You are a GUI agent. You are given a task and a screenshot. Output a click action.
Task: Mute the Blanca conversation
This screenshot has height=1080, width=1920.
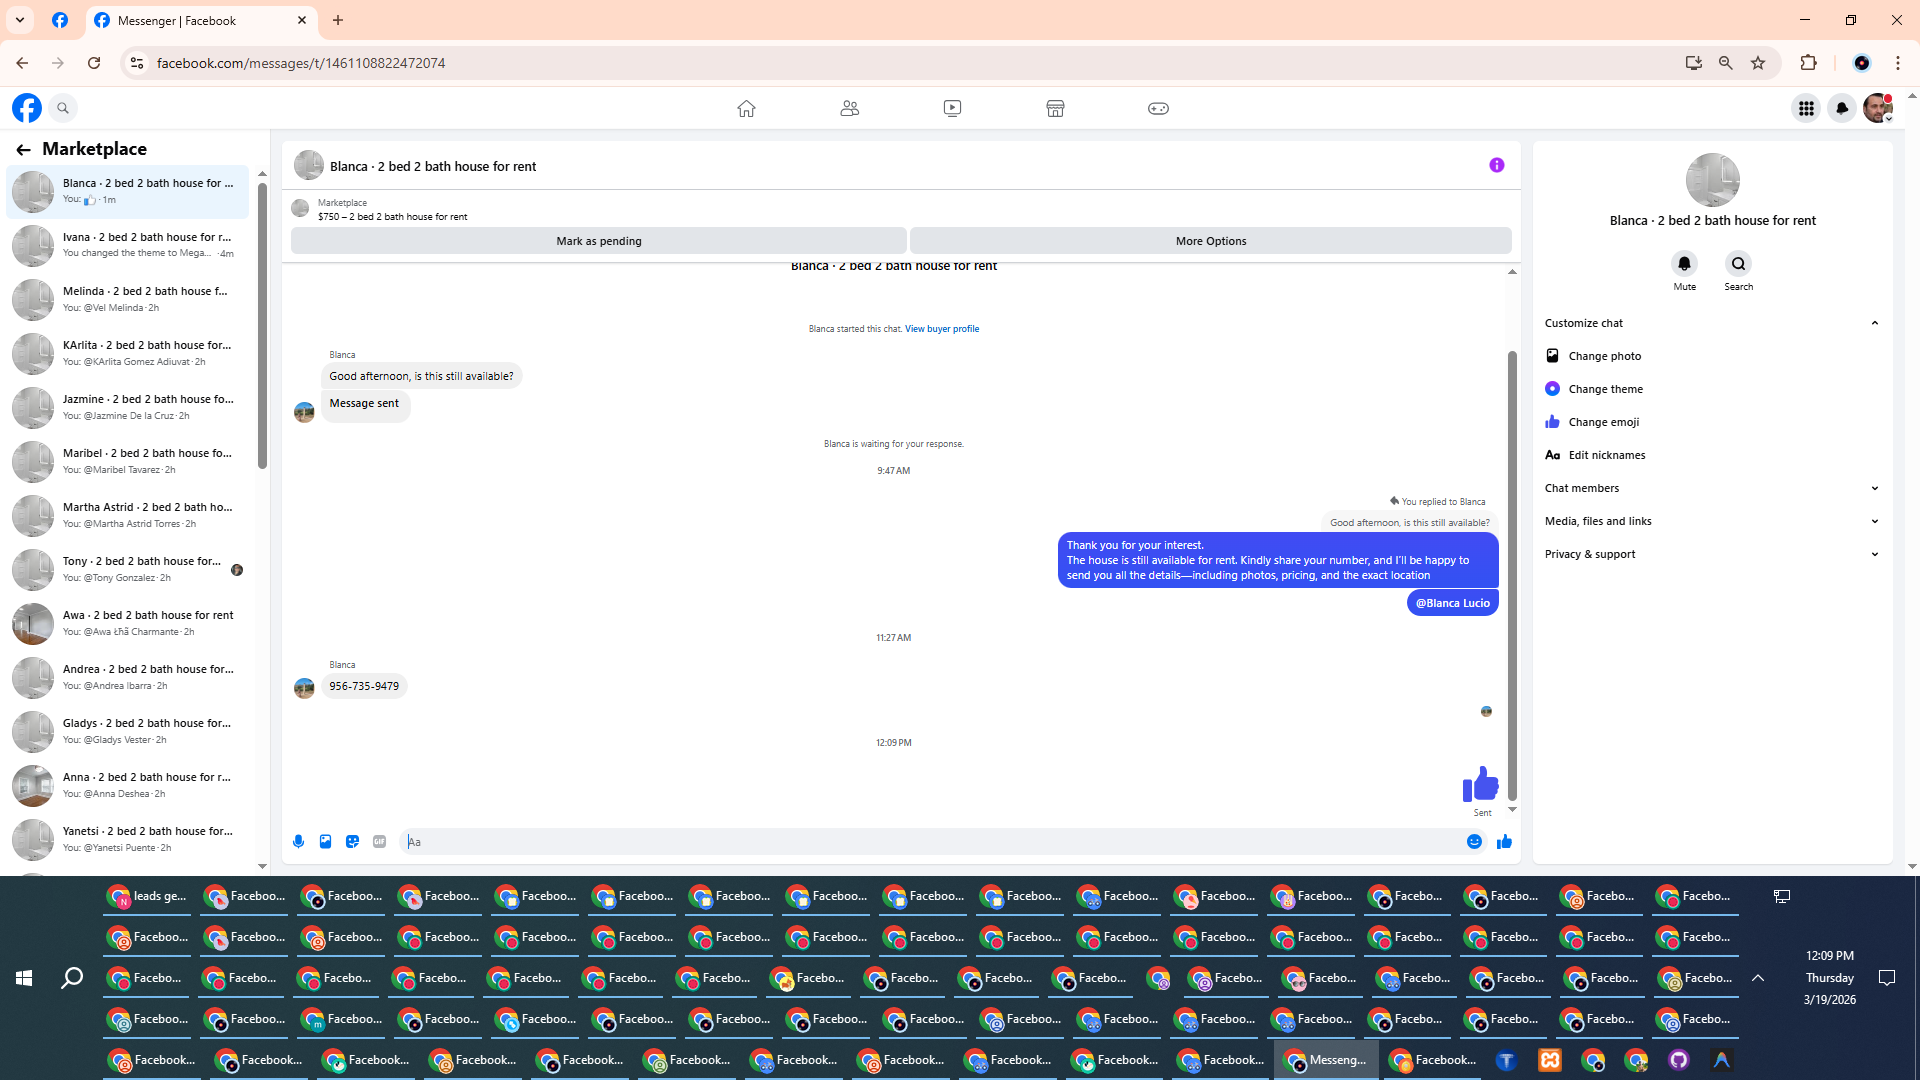1684,264
